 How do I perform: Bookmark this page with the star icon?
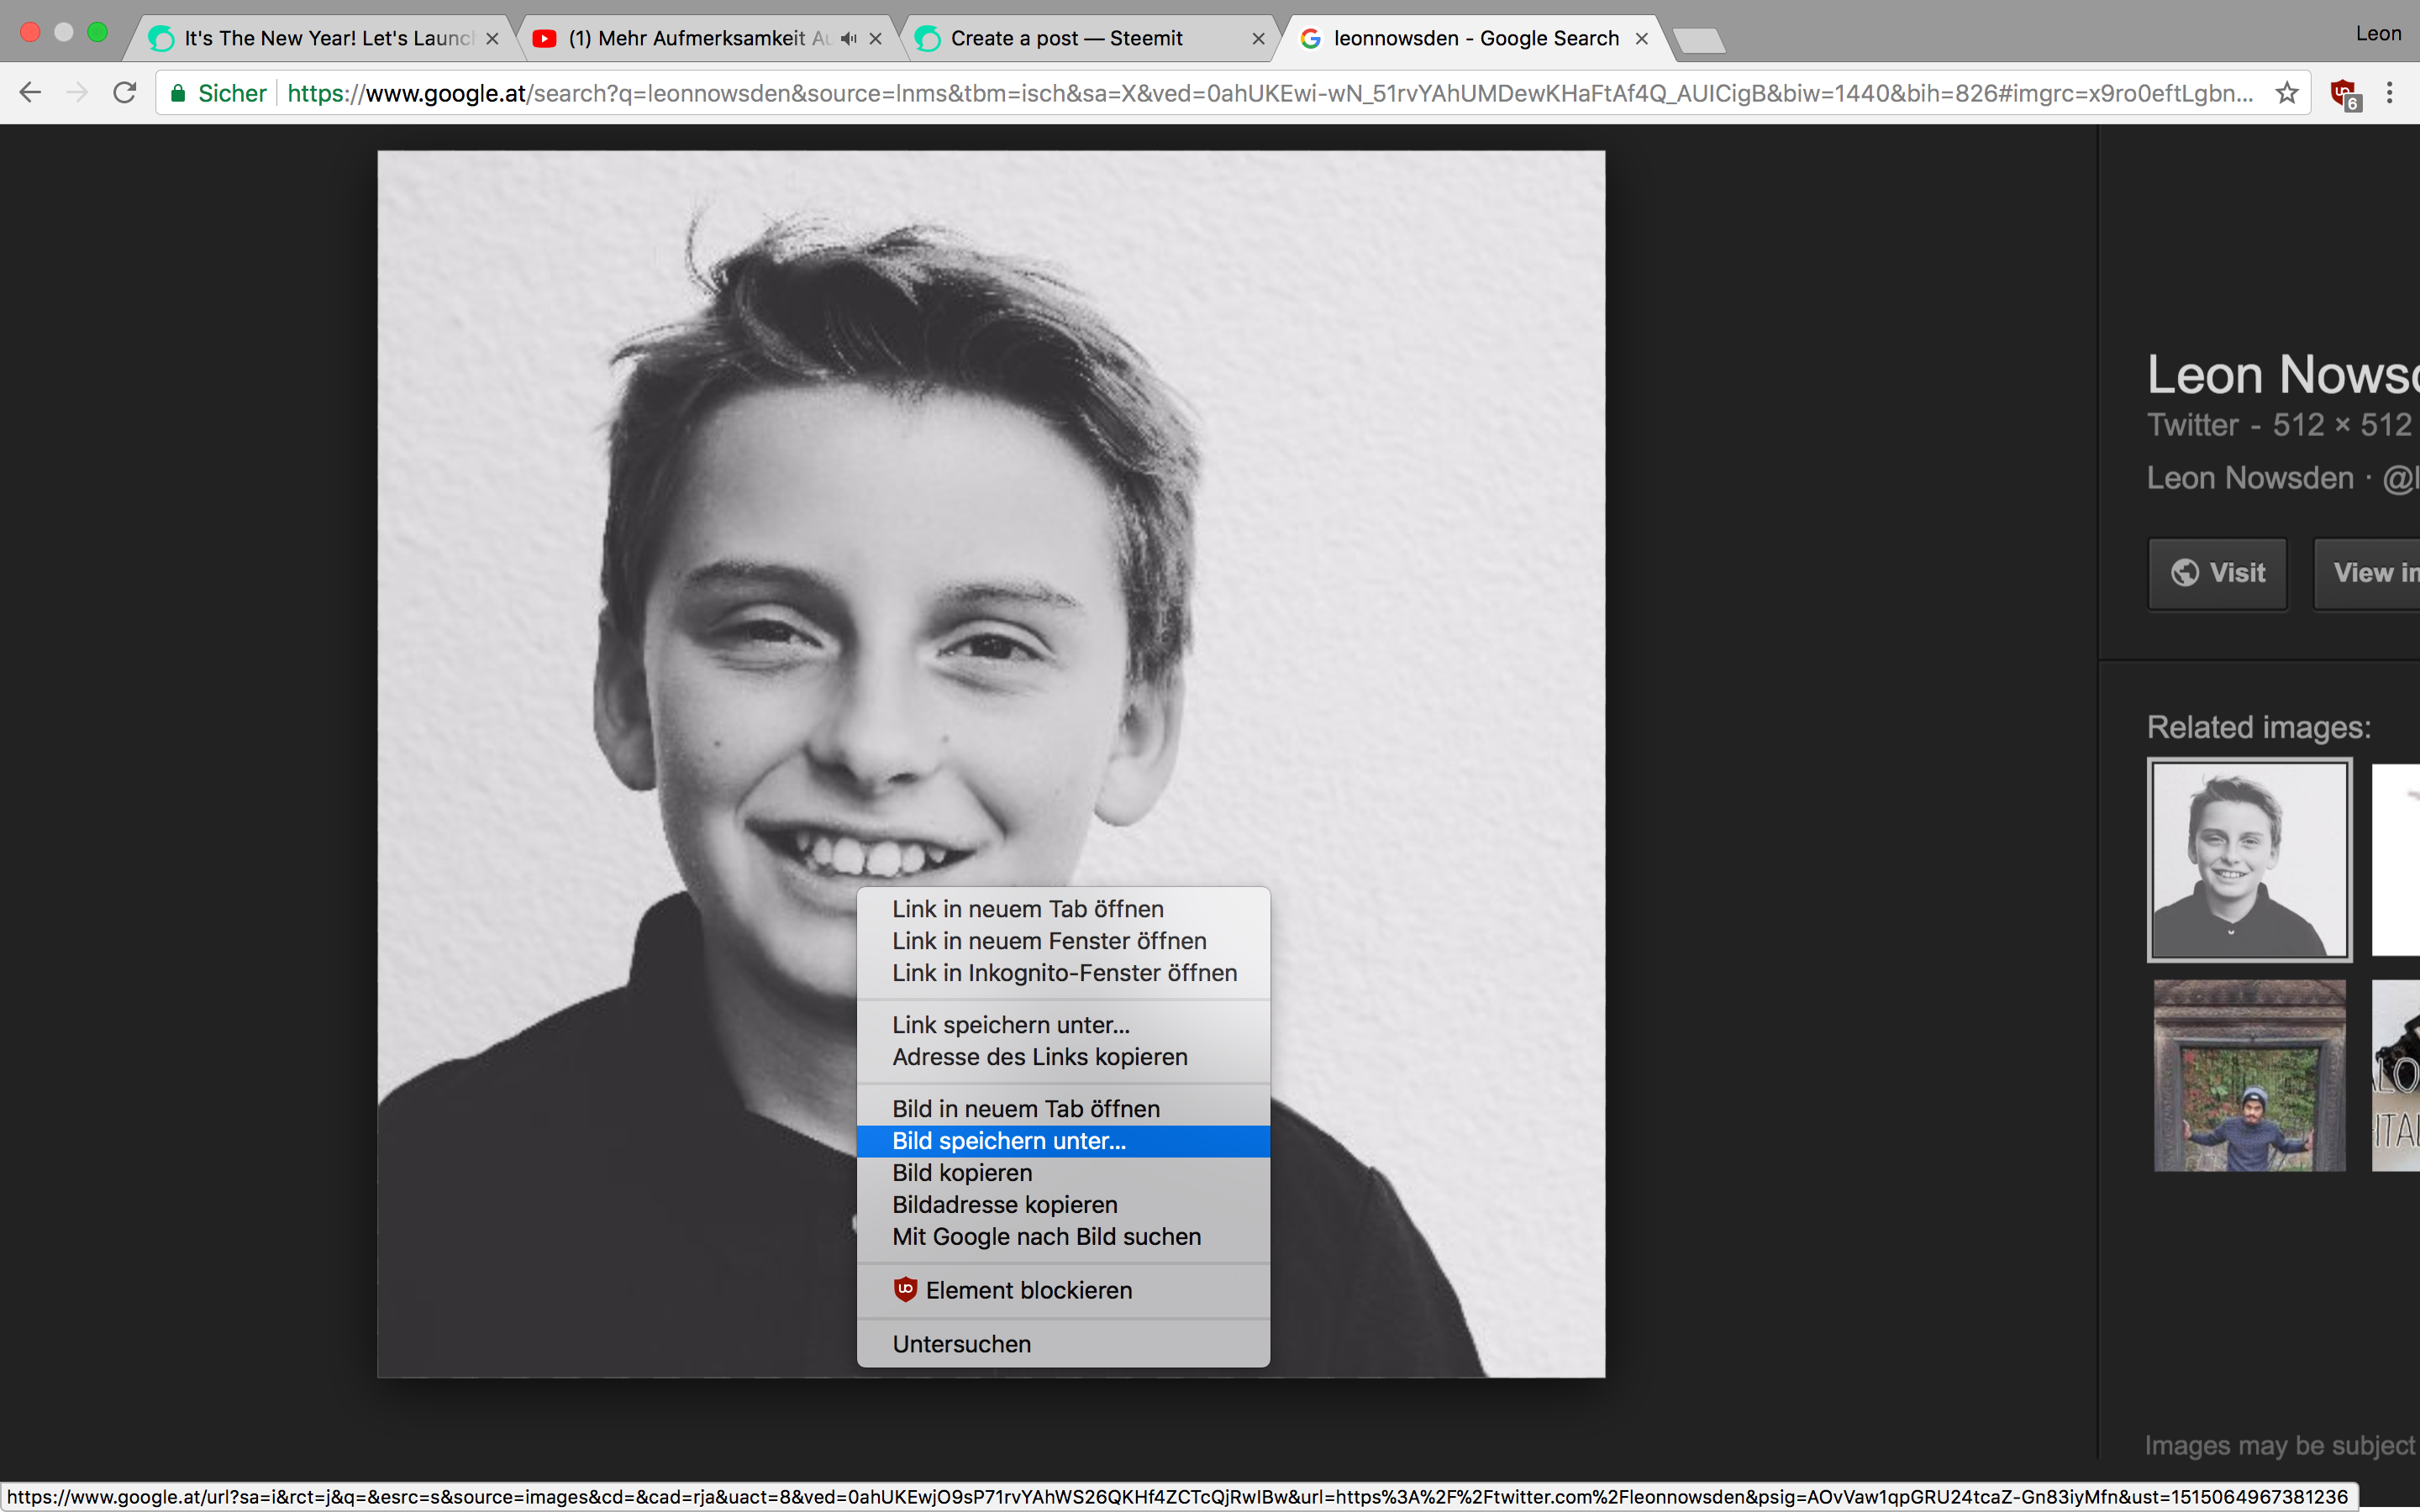click(x=2286, y=93)
